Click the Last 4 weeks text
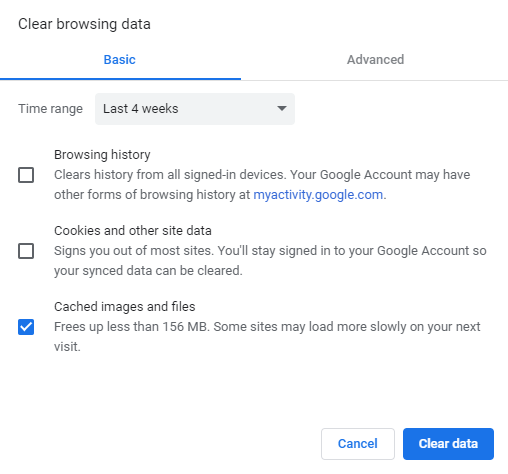Viewport: 508px width, 474px height. tap(141, 109)
